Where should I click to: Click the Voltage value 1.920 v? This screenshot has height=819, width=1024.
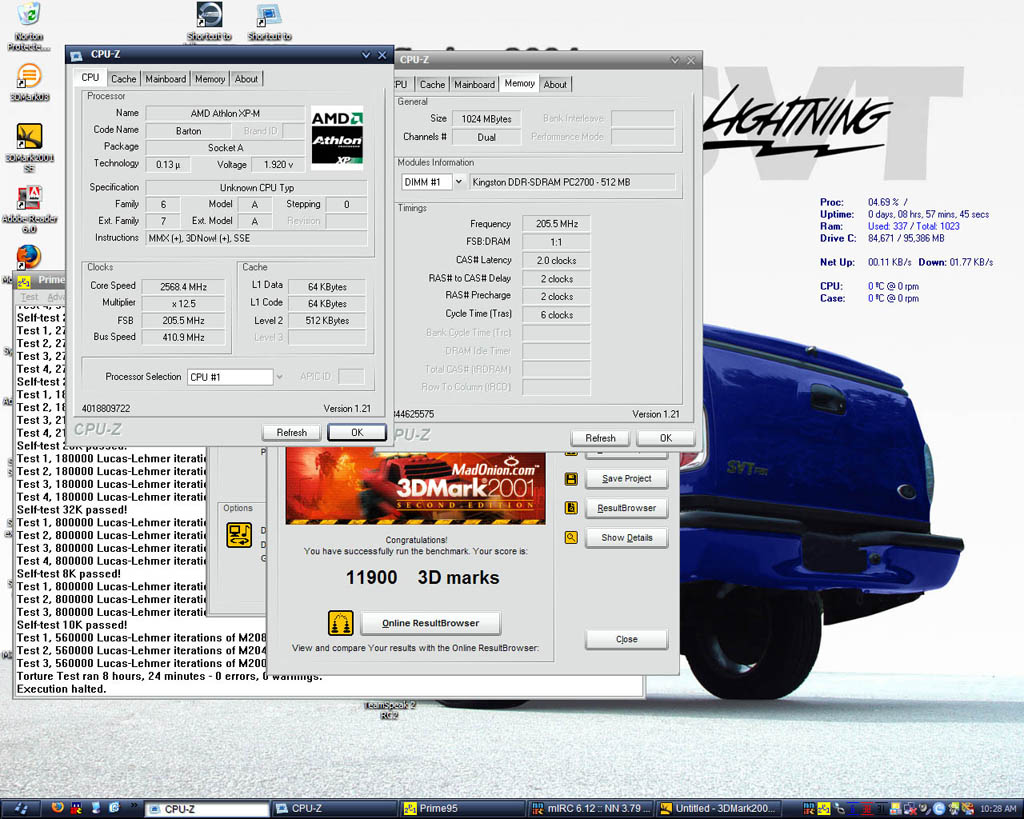click(x=278, y=165)
